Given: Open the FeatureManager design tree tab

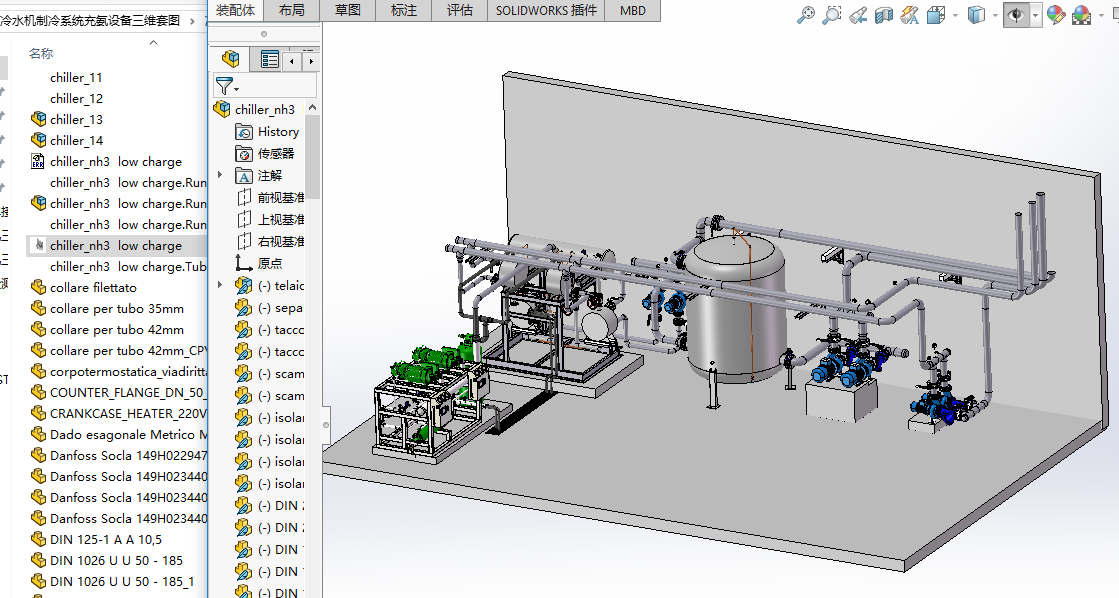Looking at the screenshot, I should click(231, 60).
